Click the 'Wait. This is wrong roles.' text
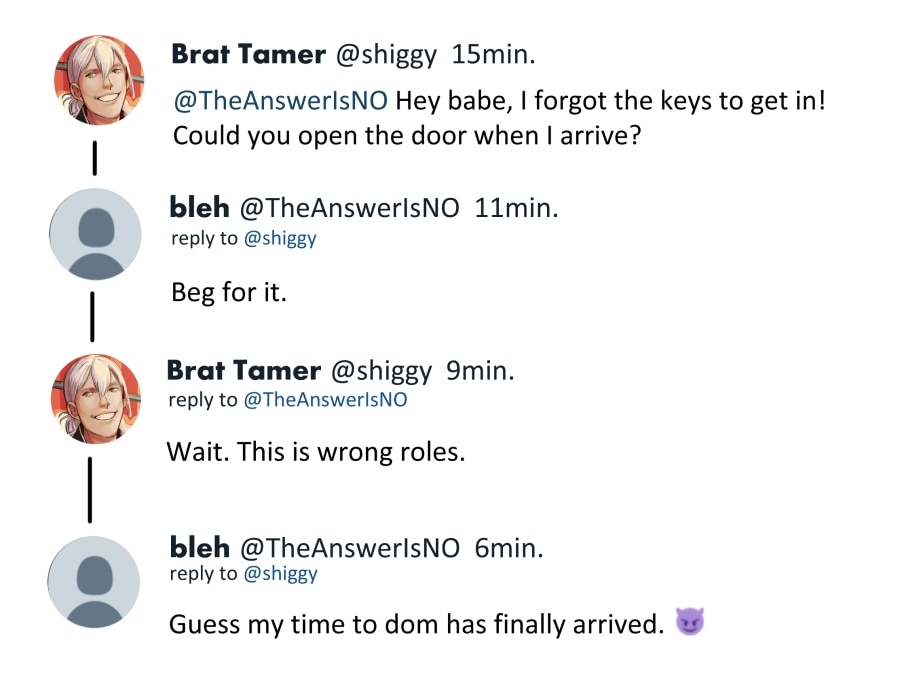Screen dimensions: 900x698 pos(316,452)
